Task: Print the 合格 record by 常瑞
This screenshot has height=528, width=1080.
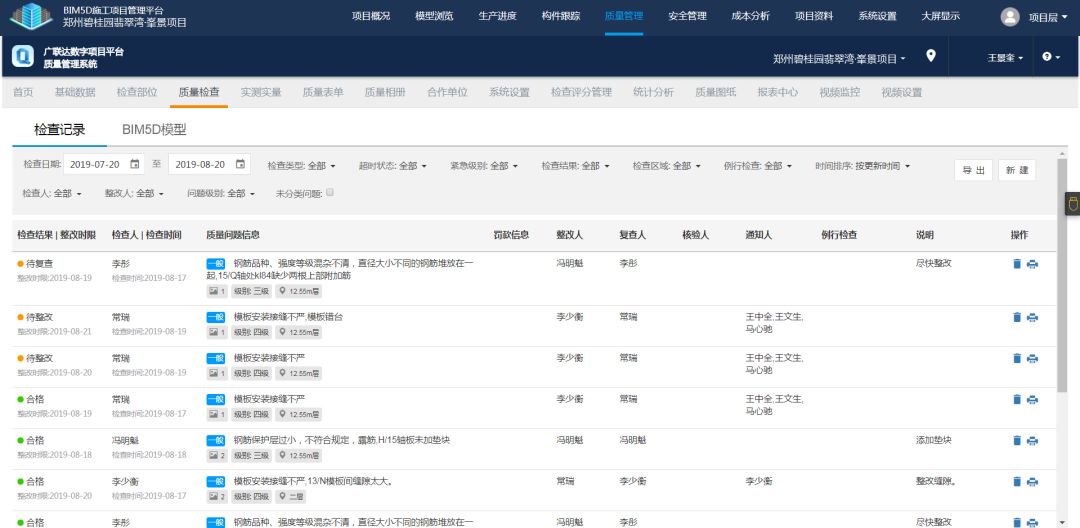Action: tap(1032, 399)
